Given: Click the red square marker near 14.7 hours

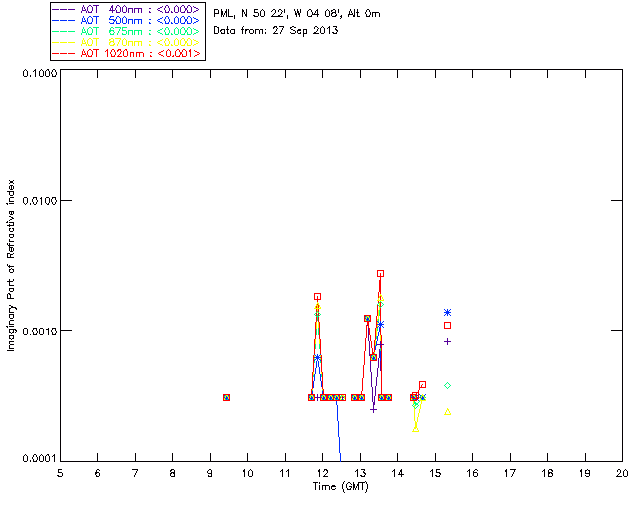Looking at the screenshot, I should click(x=422, y=385).
